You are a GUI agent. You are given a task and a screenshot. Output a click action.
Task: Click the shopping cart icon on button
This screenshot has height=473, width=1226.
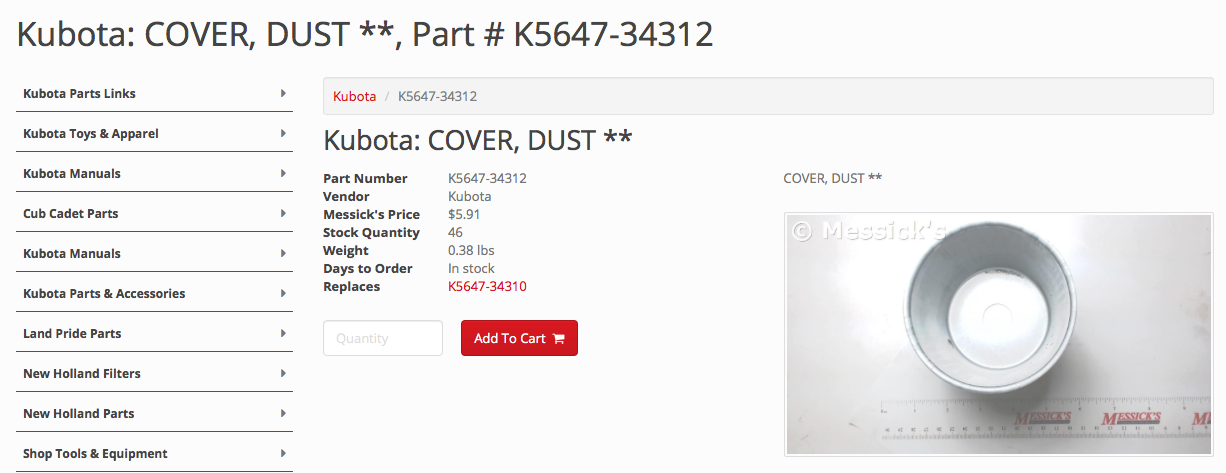(558, 338)
